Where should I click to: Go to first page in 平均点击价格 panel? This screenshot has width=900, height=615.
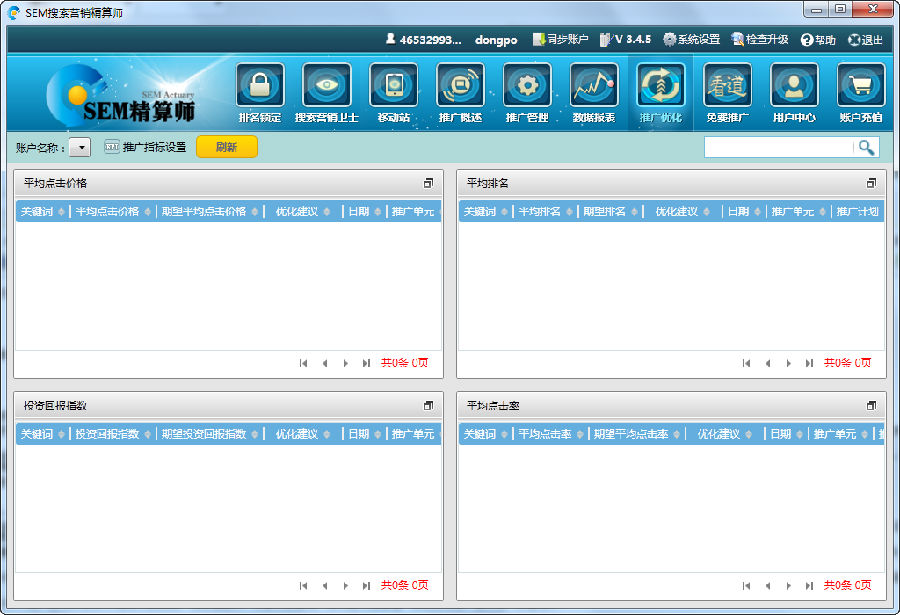(304, 363)
